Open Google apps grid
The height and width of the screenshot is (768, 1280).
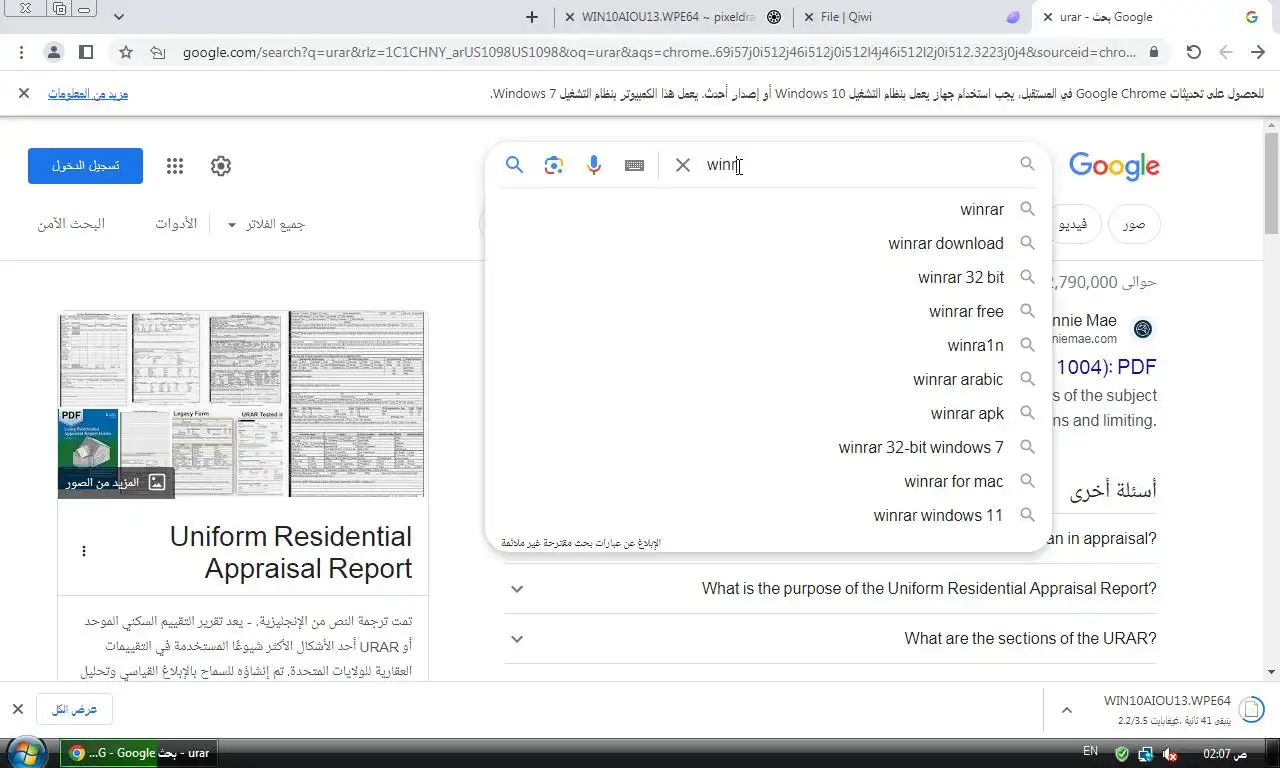point(175,166)
